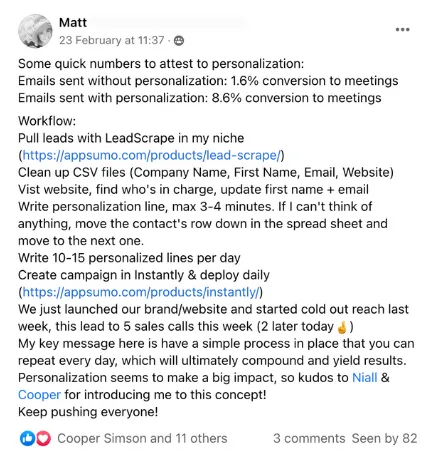Click the 8.6% conversion to meetings line

[200, 98]
